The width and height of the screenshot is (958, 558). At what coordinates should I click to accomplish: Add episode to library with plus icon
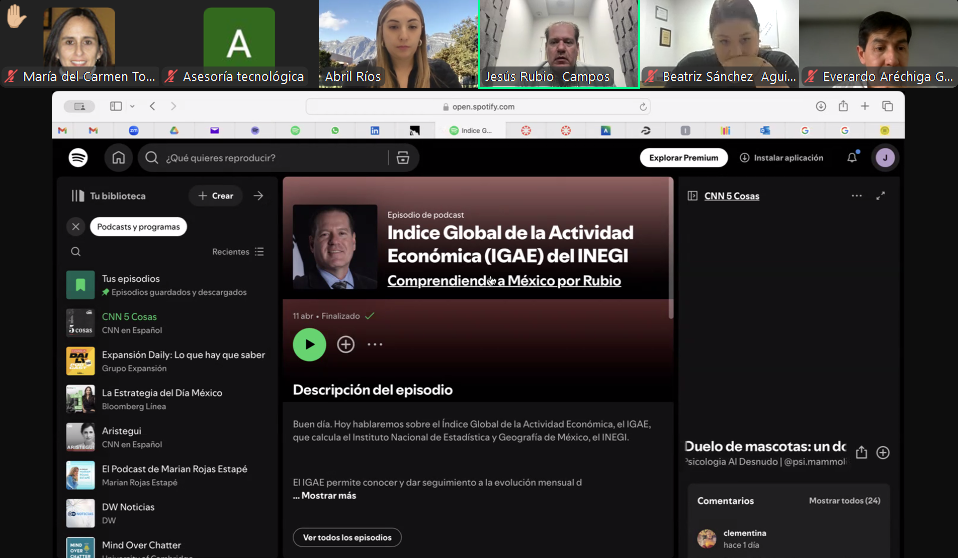(x=346, y=344)
